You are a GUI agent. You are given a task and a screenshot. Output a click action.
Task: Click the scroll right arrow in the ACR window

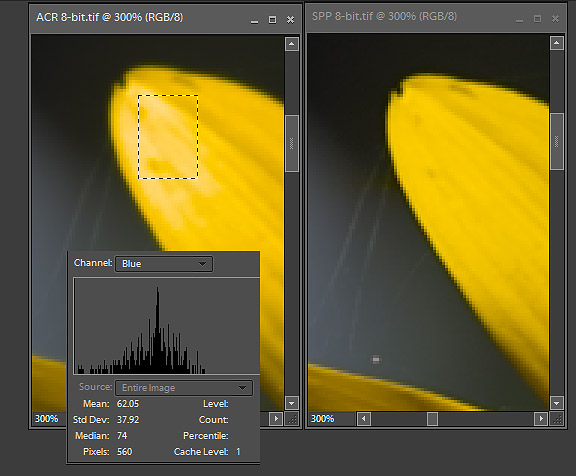pyautogui.click(x=276, y=419)
